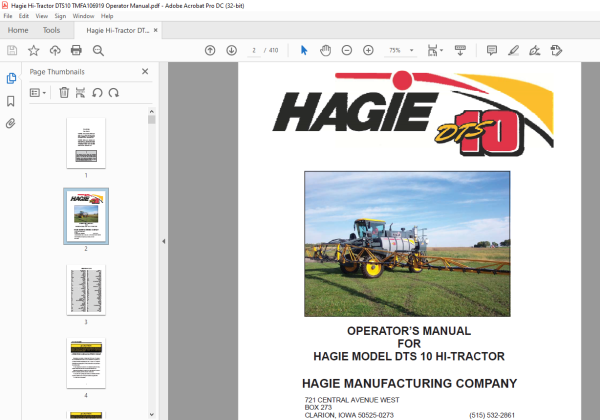
Task: Collapse the navigation pane arrow
Action: (x=164, y=241)
